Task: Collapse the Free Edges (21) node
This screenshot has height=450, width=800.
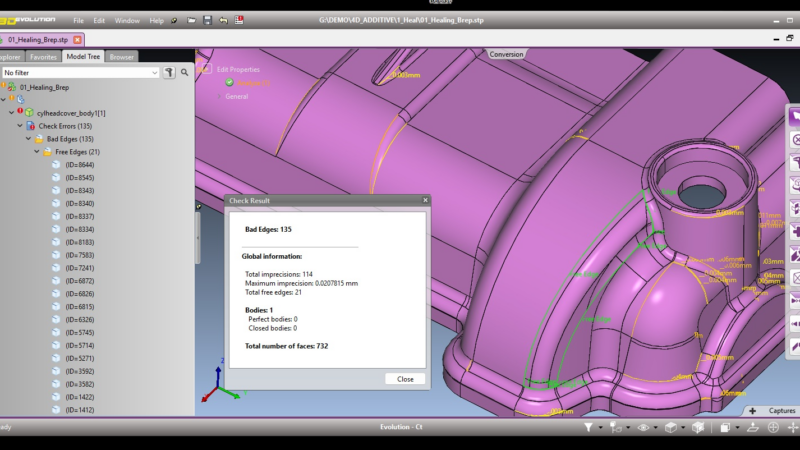Action: point(37,152)
